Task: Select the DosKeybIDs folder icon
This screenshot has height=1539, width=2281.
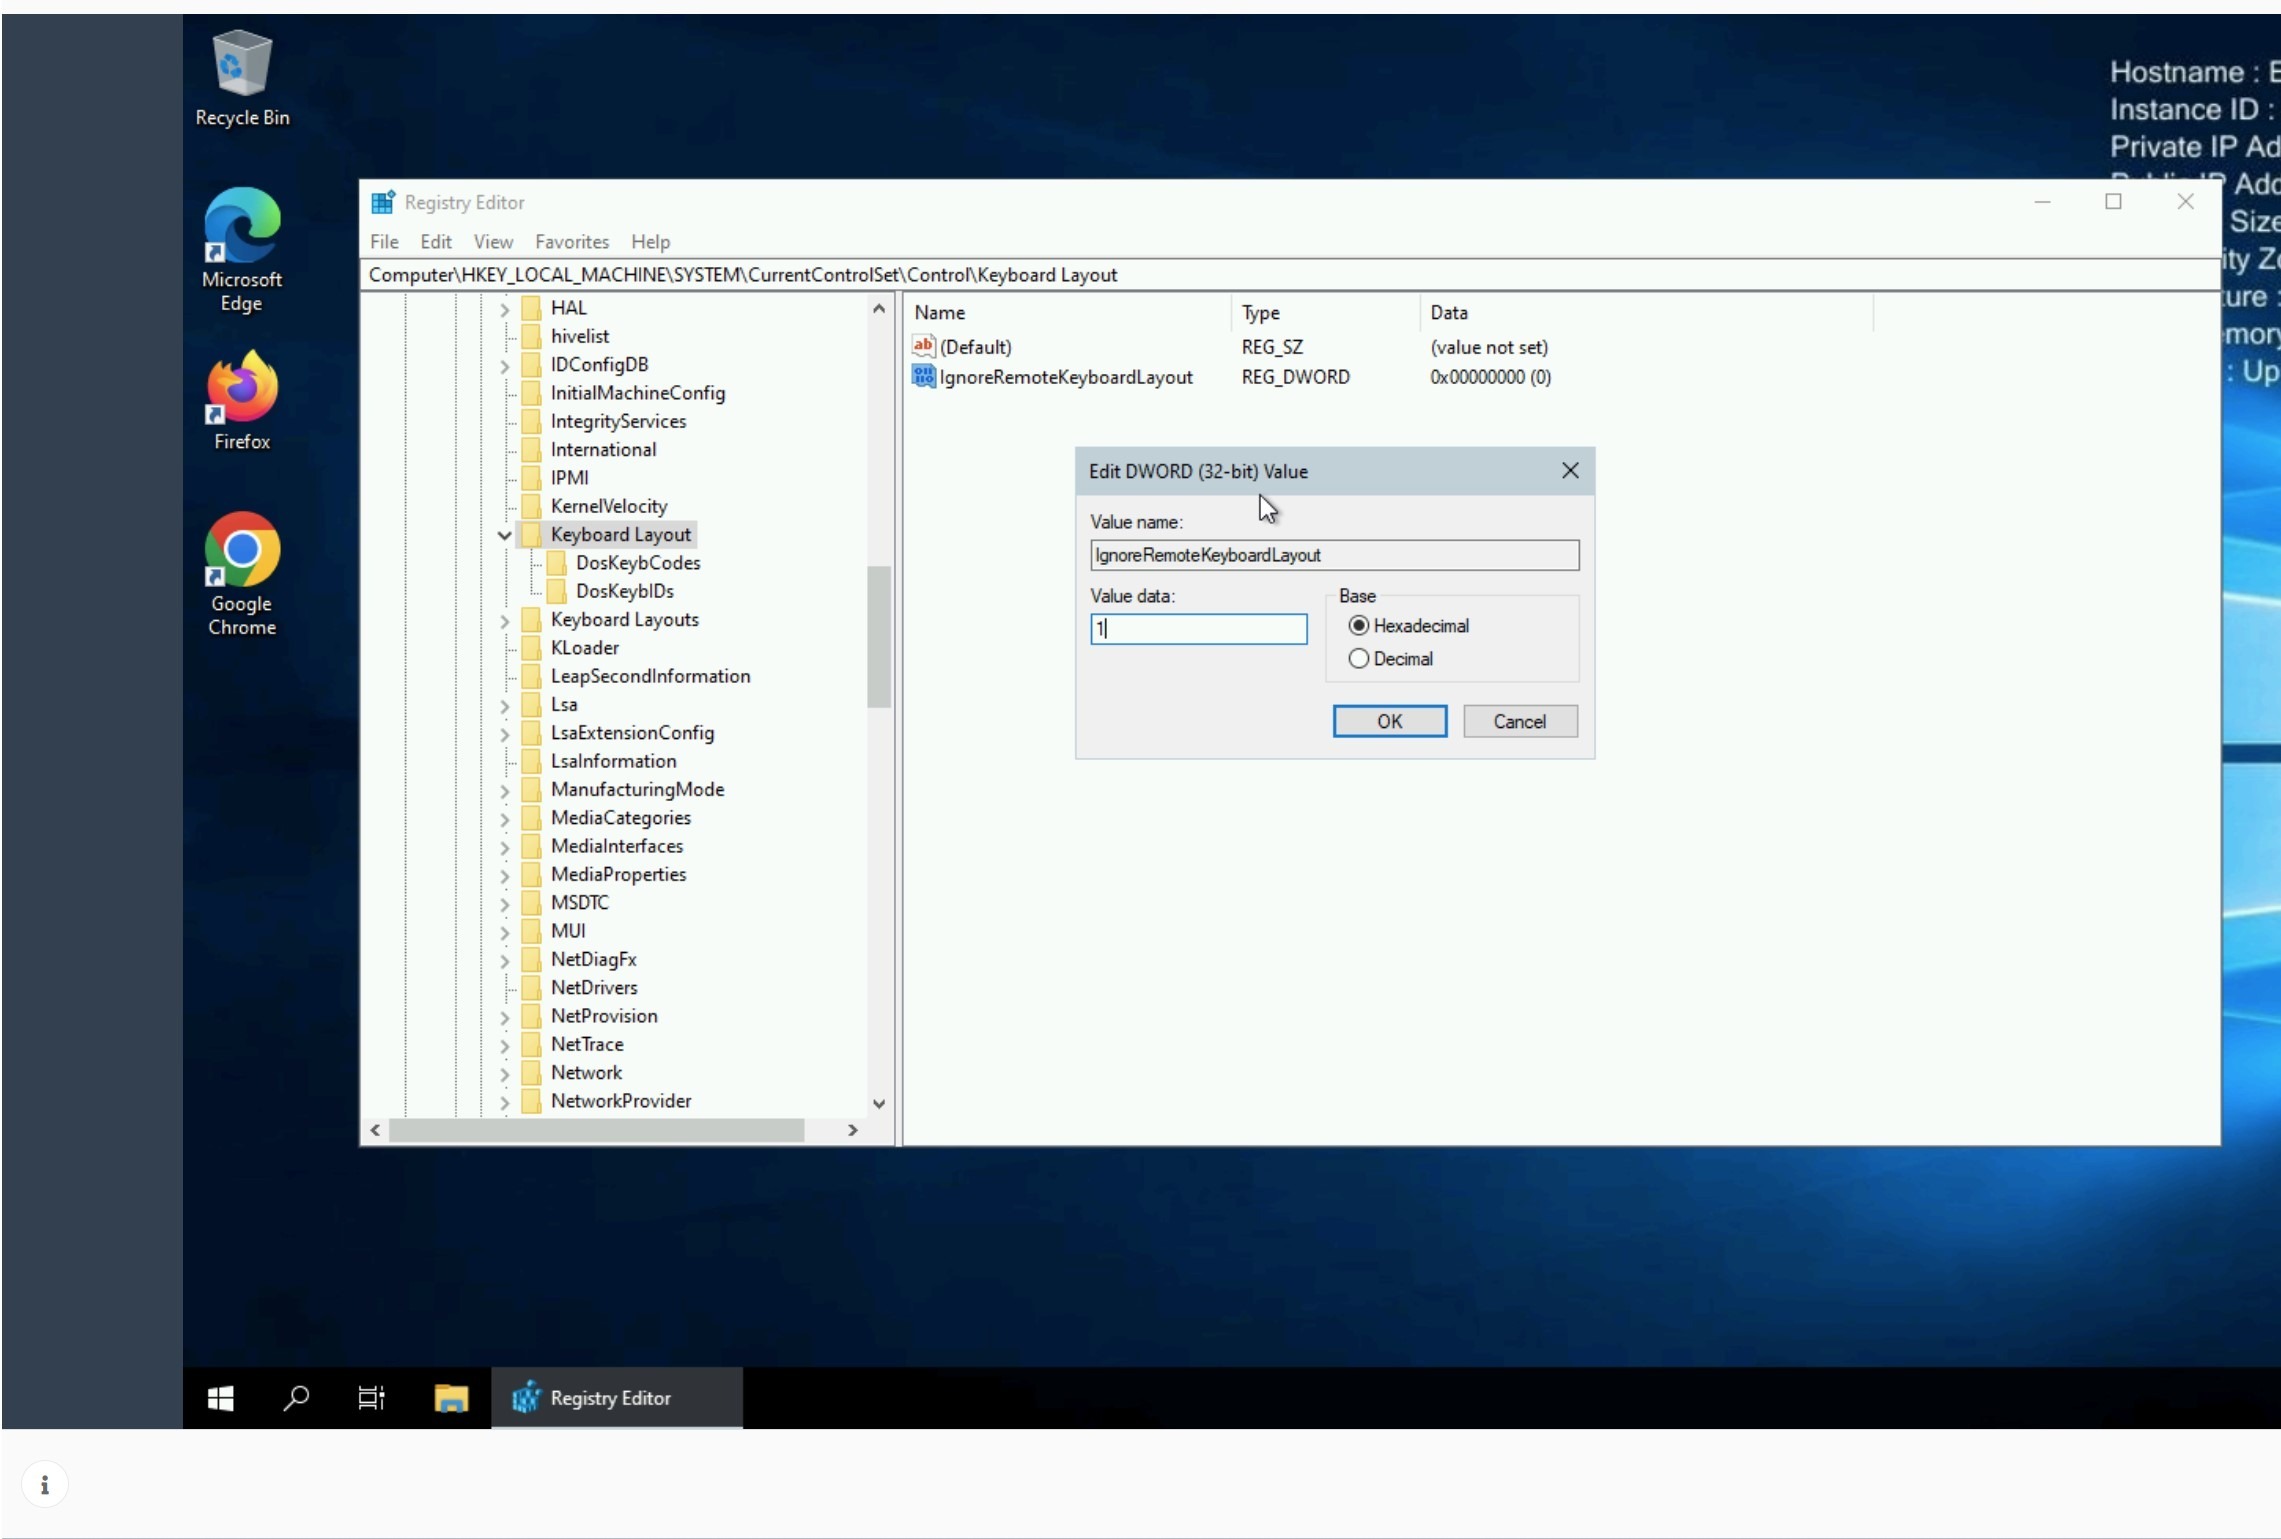Action: (557, 590)
